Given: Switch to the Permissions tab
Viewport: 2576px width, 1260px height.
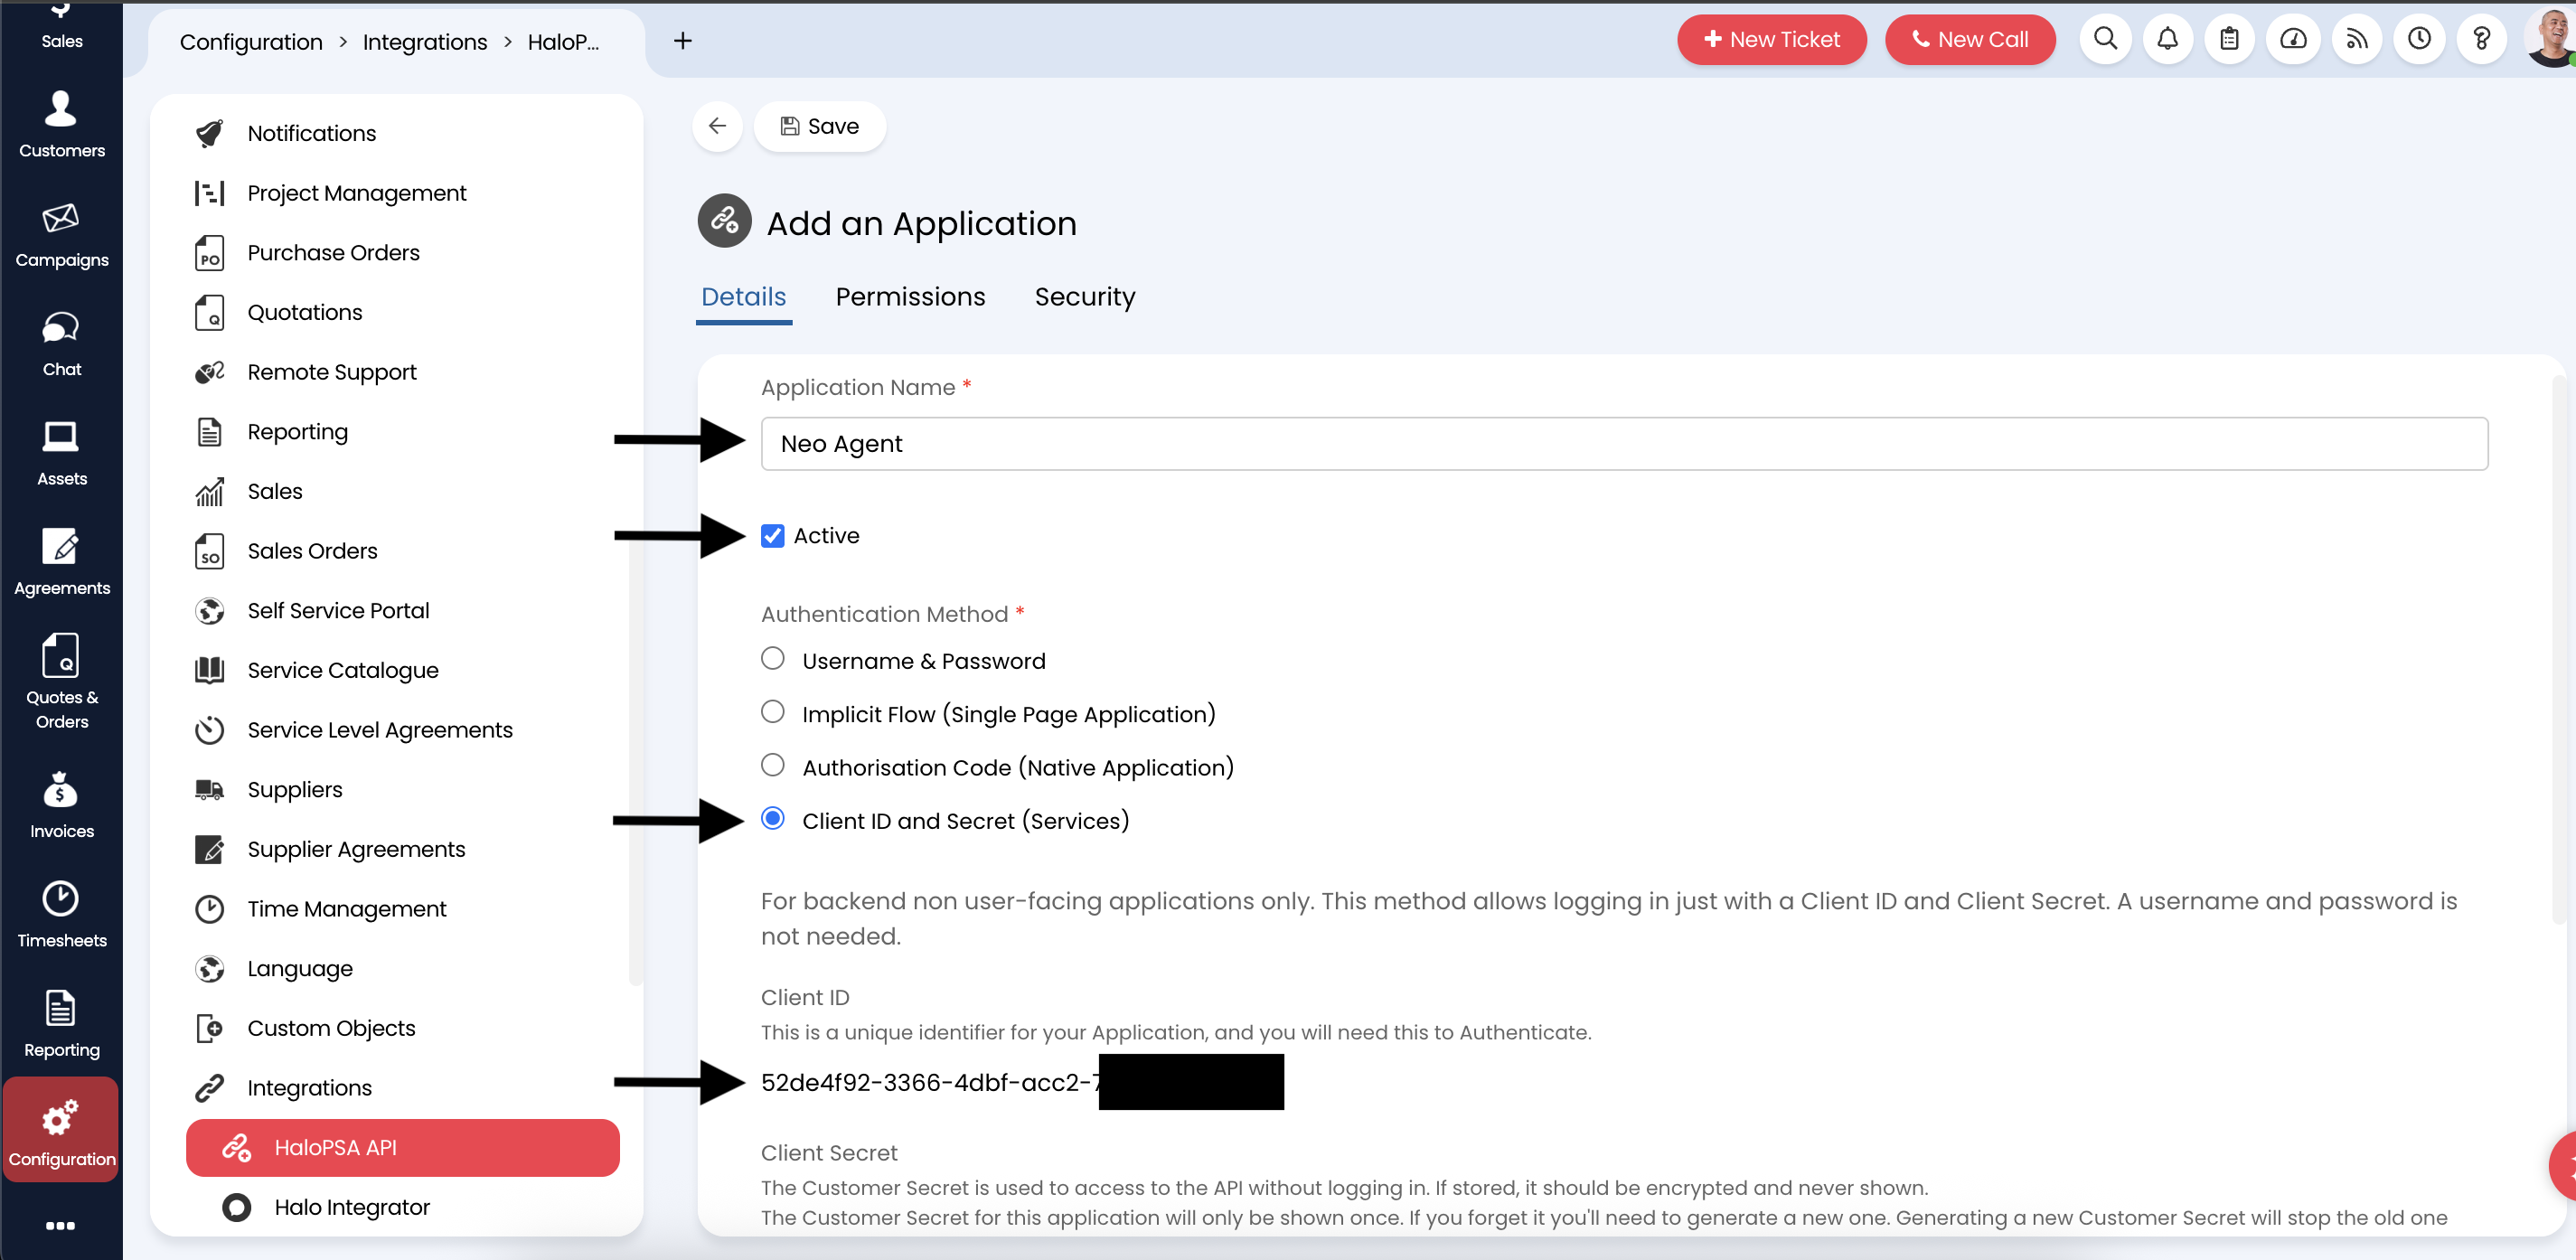Looking at the screenshot, I should click(x=910, y=296).
